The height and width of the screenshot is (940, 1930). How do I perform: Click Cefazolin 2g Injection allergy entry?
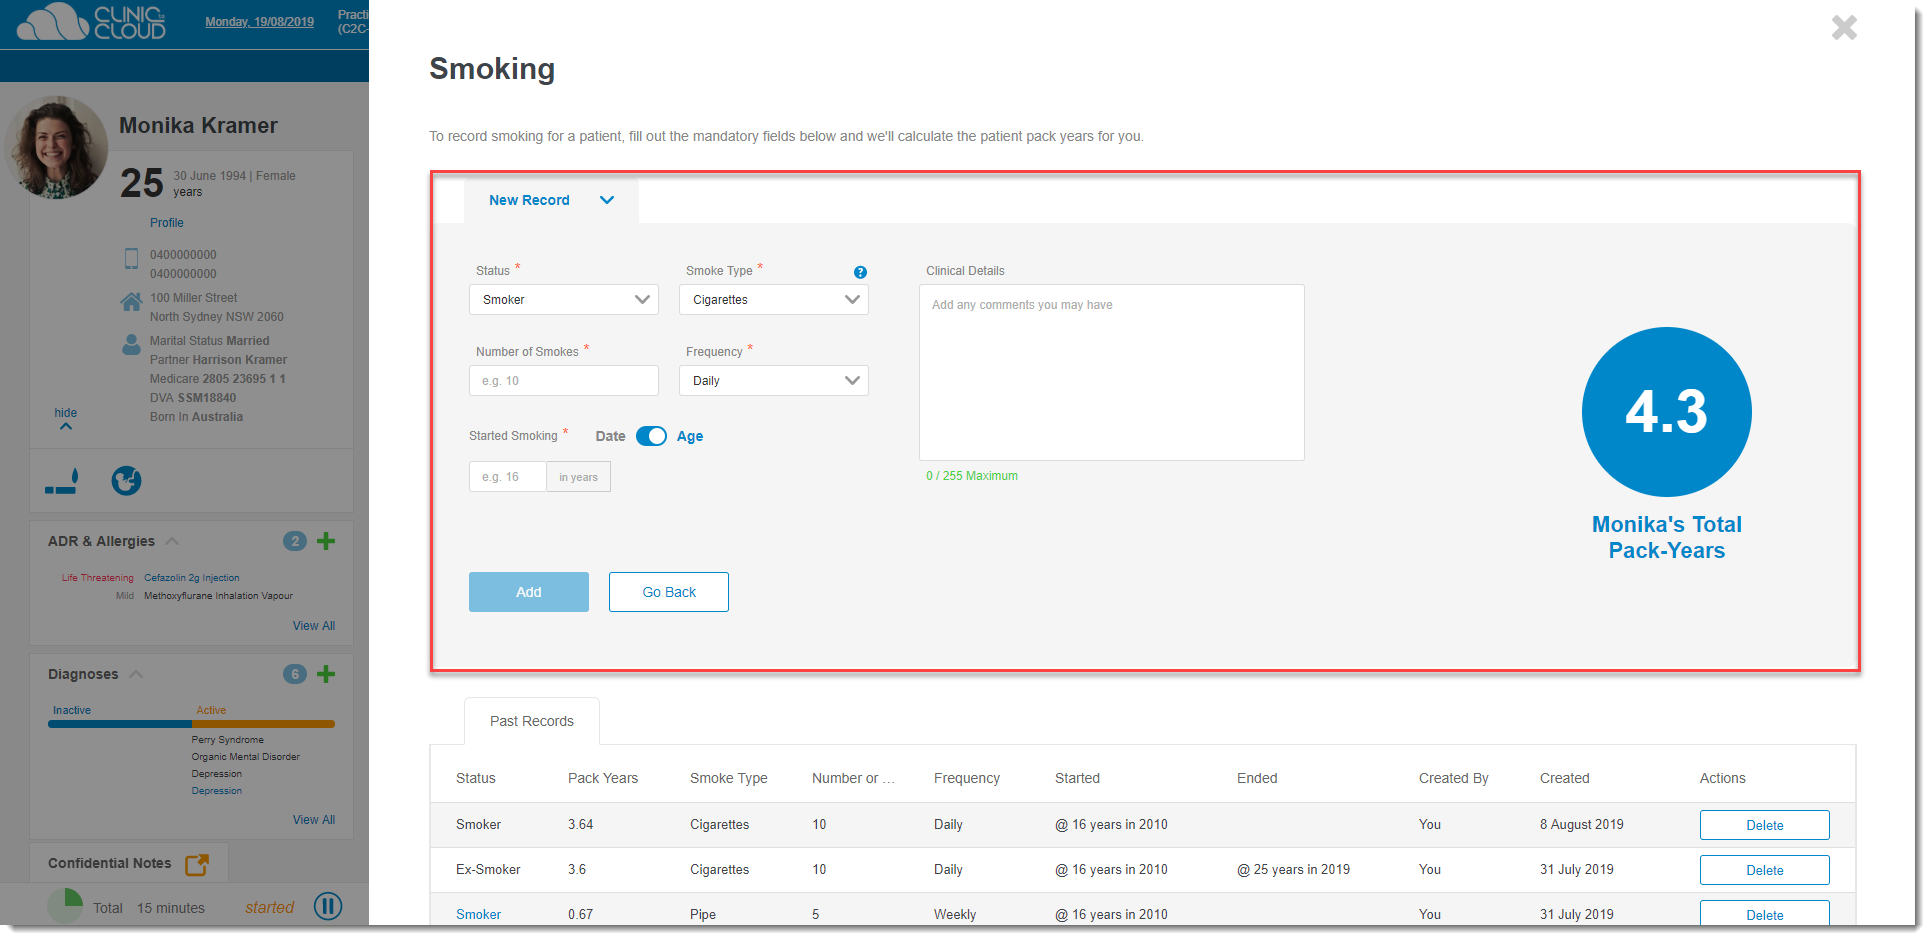192,578
